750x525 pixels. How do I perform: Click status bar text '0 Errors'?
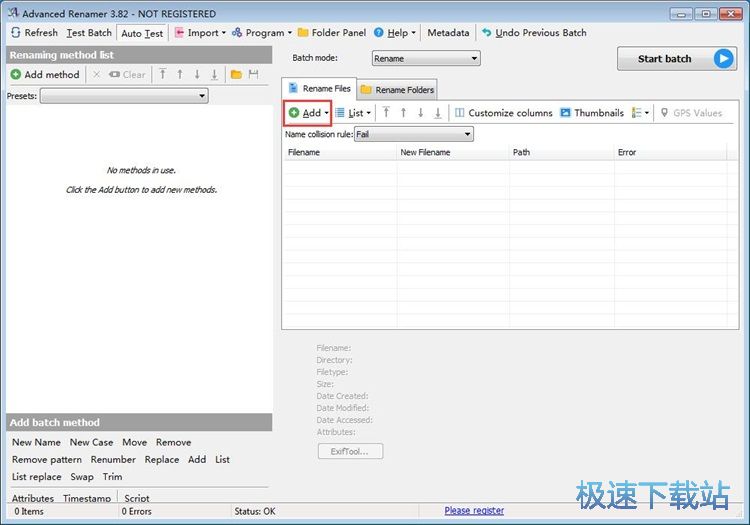136,511
